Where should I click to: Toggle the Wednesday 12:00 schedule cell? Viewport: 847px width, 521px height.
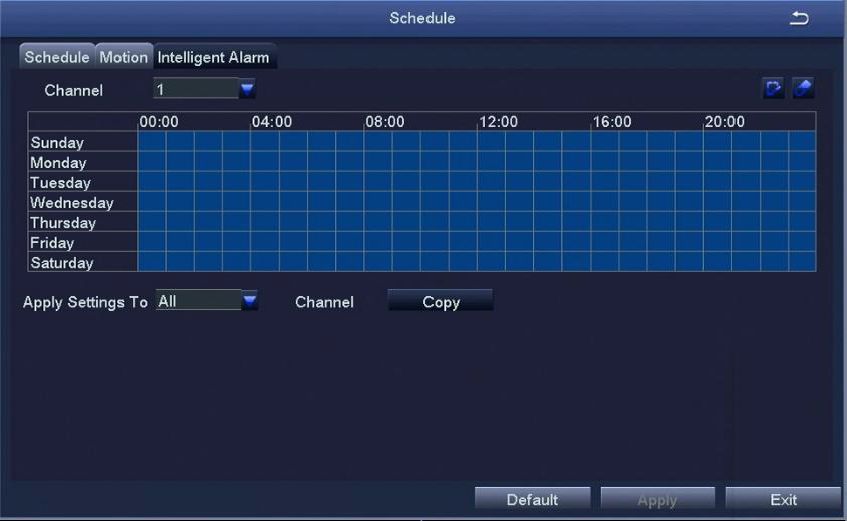point(491,202)
